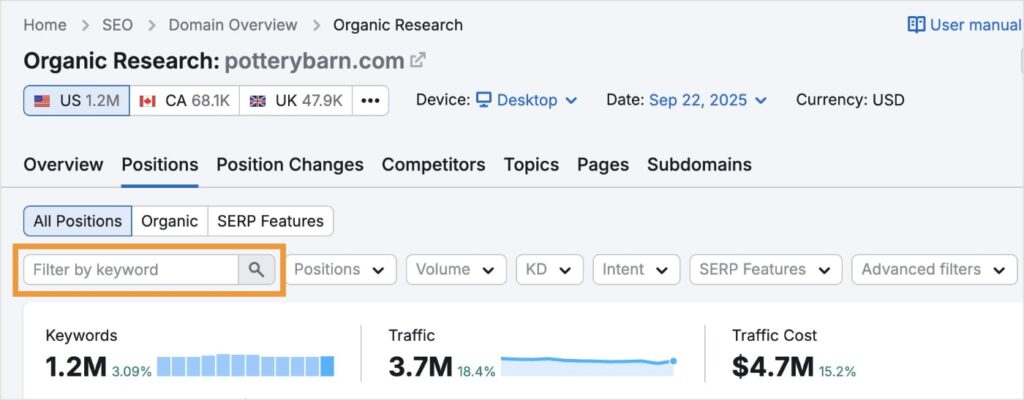Click the Keywords 1.2M value
This screenshot has height=400, width=1024.
[x=76, y=367]
